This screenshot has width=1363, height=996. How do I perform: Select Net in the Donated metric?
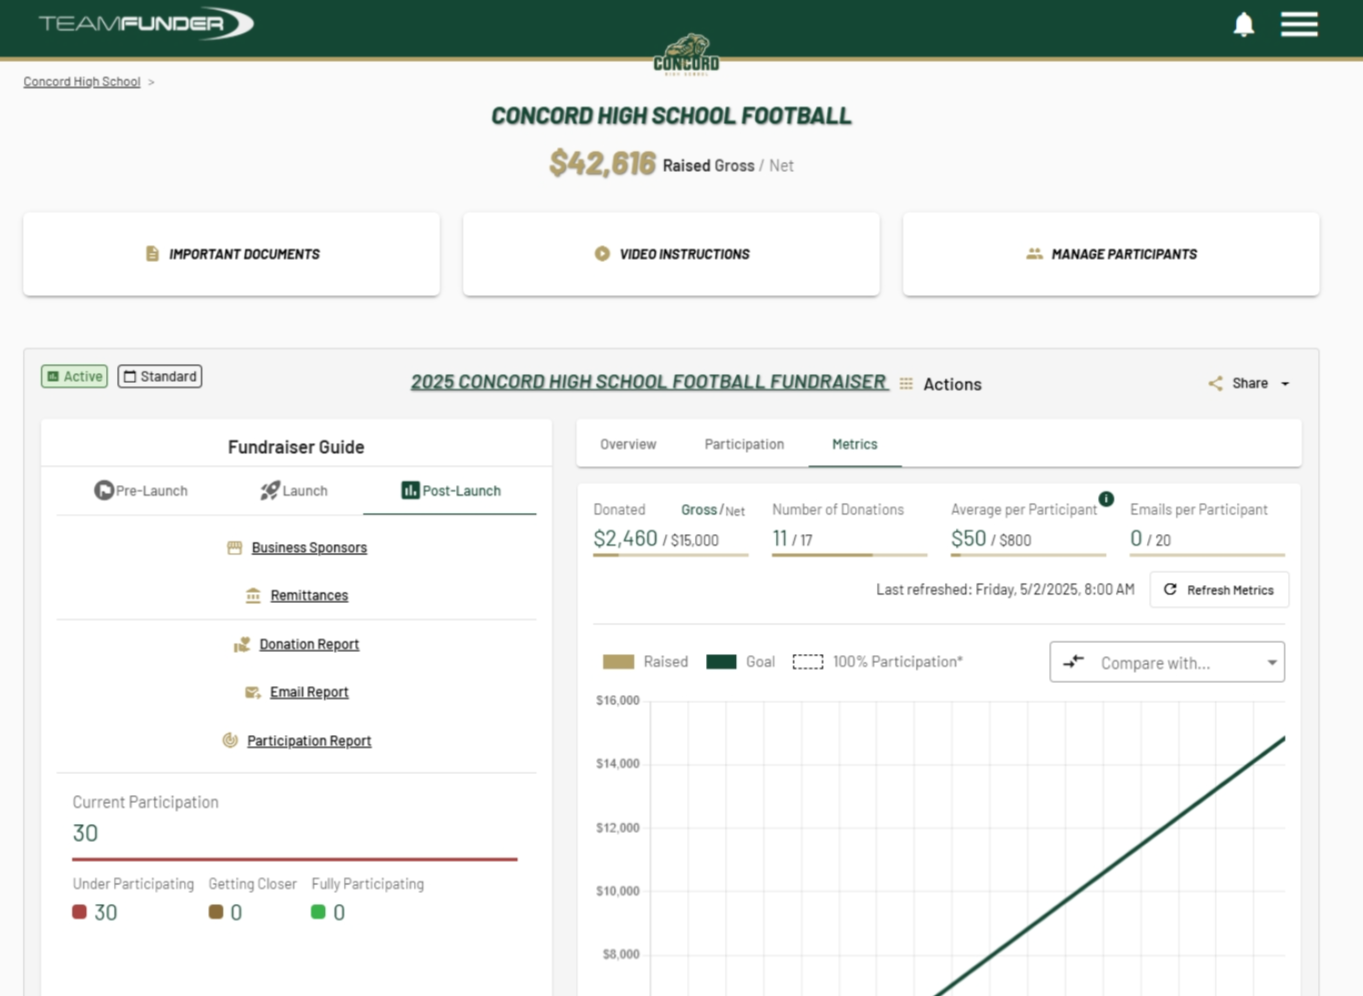point(735,511)
